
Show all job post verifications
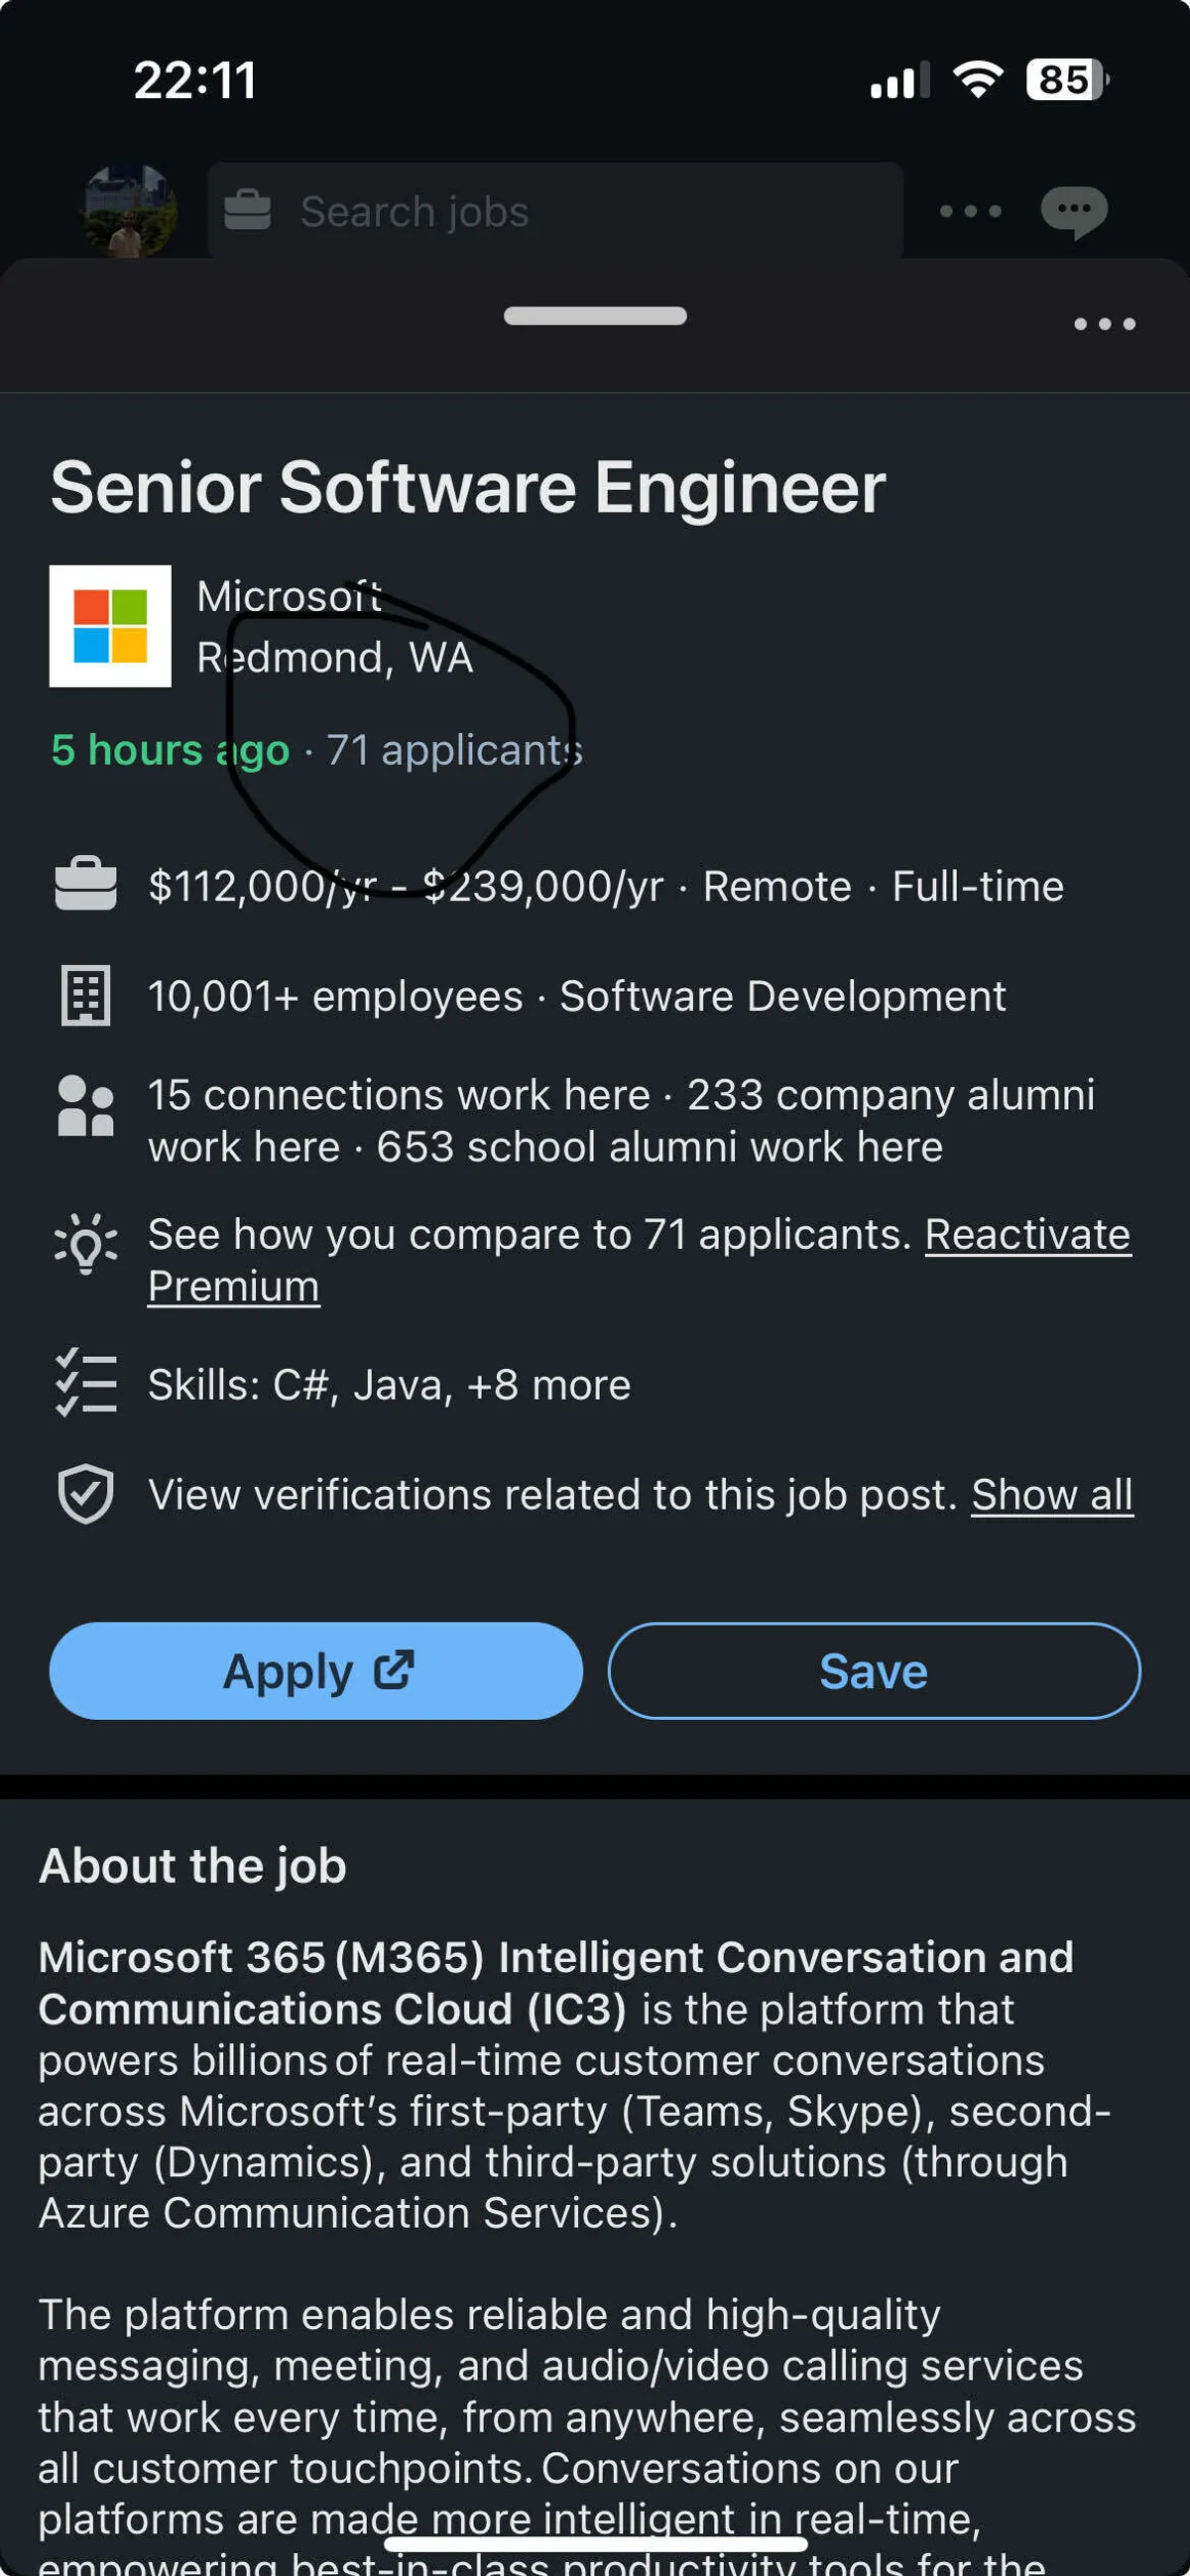point(1051,1495)
